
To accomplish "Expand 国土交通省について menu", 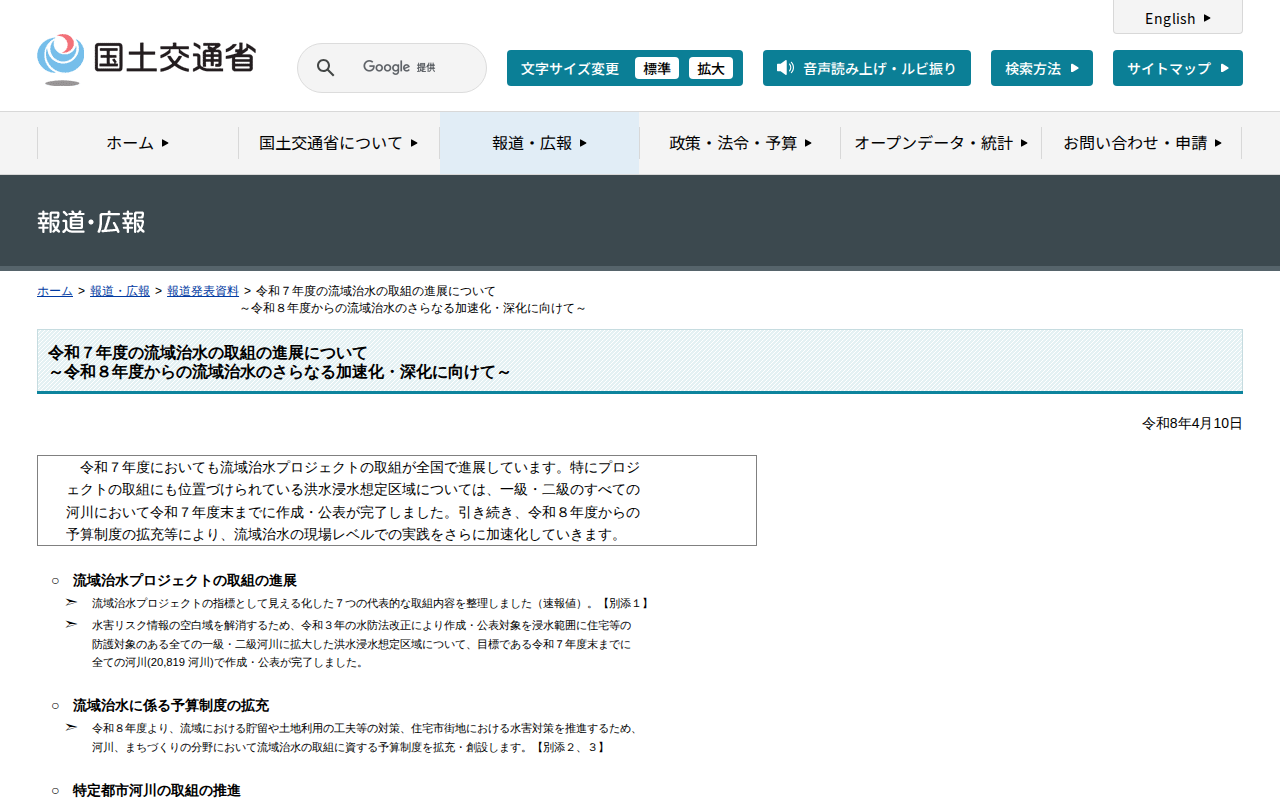I will point(339,143).
